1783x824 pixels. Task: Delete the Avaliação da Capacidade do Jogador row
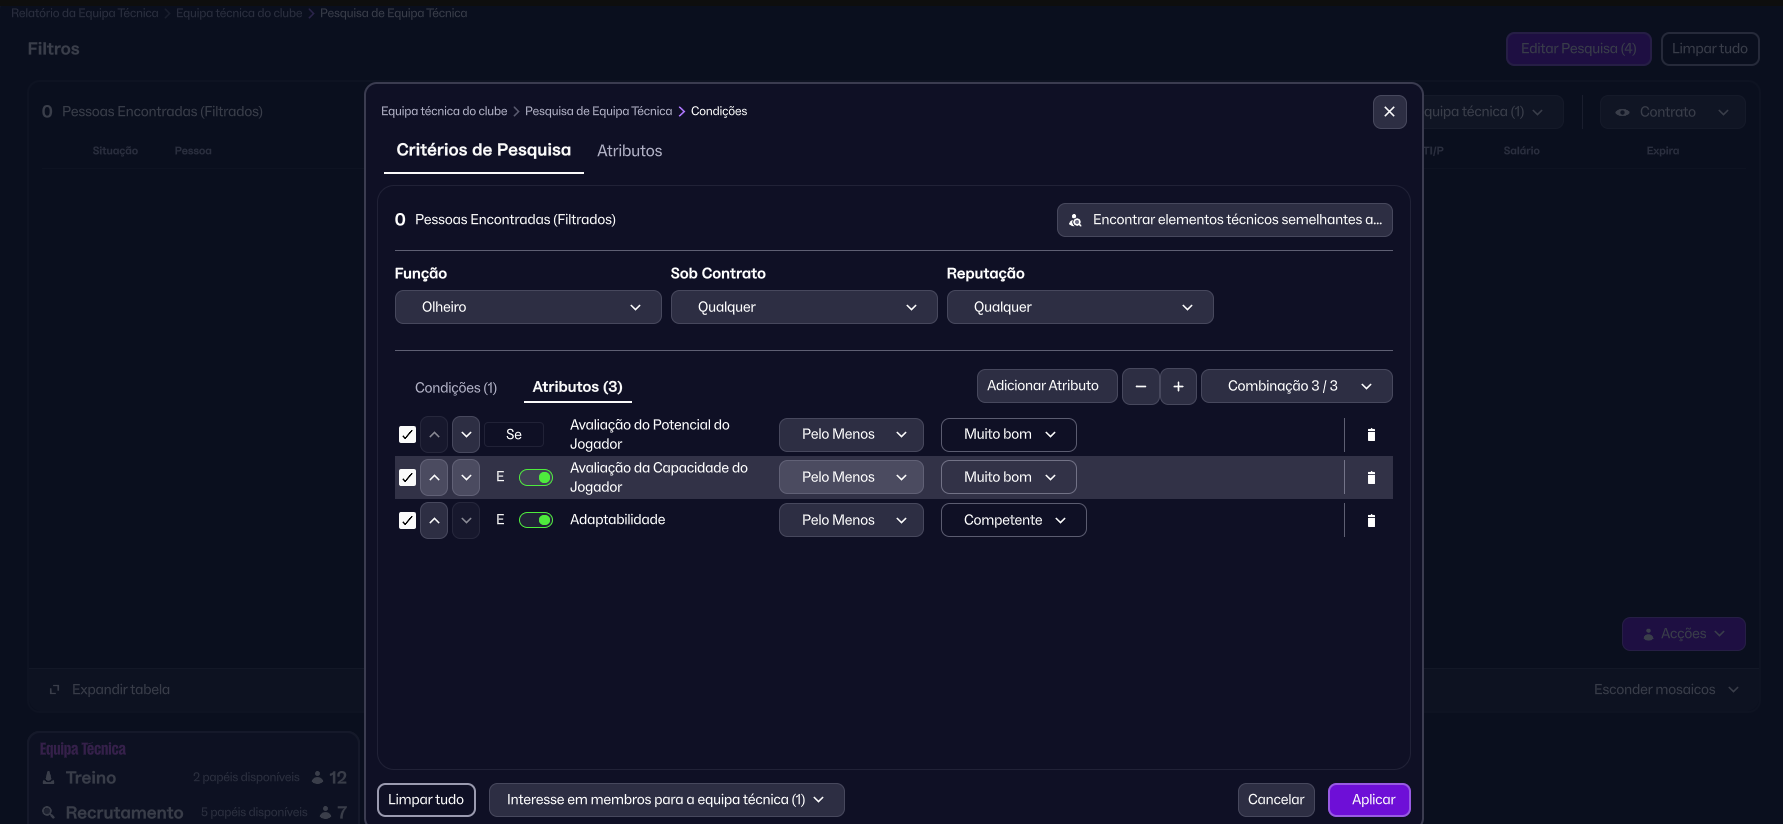pos(1371,478)
